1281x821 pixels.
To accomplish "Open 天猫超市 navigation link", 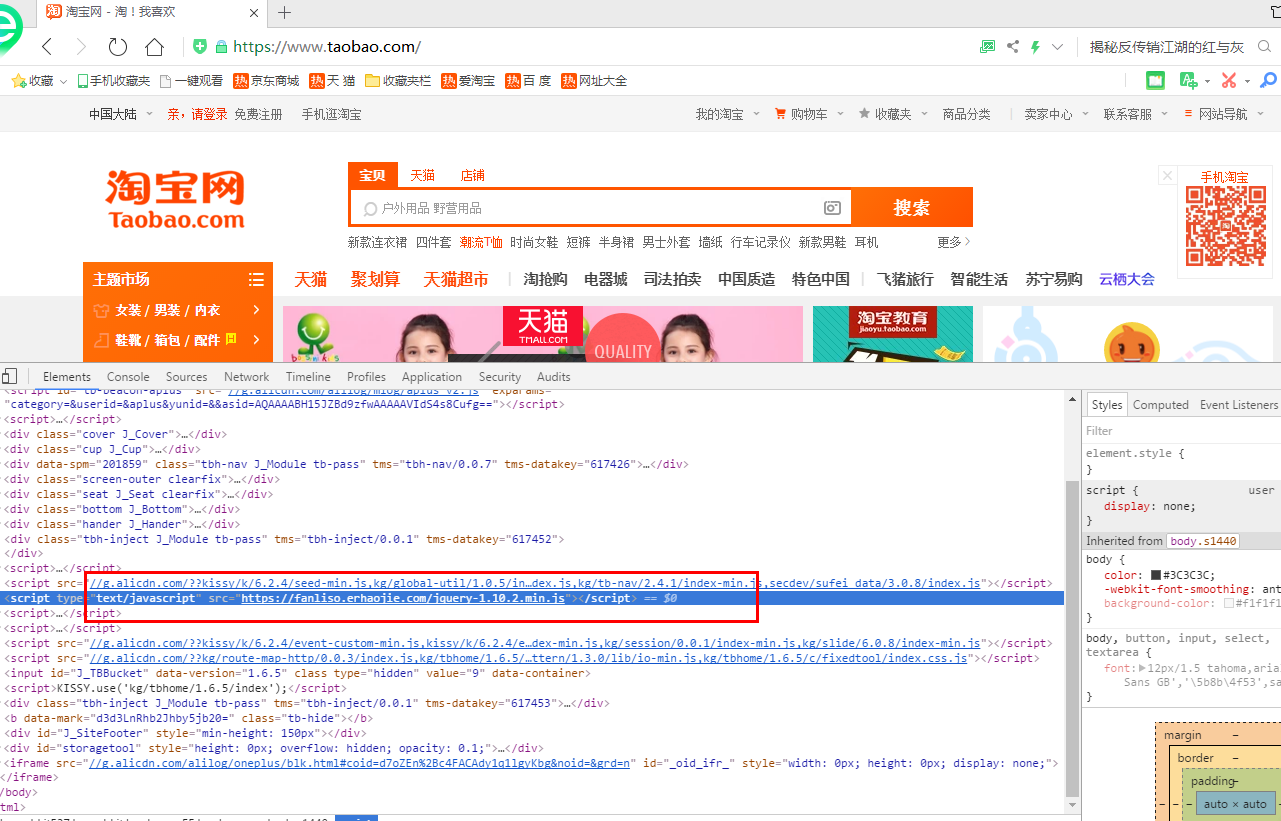I will click(x=456, y=279).
